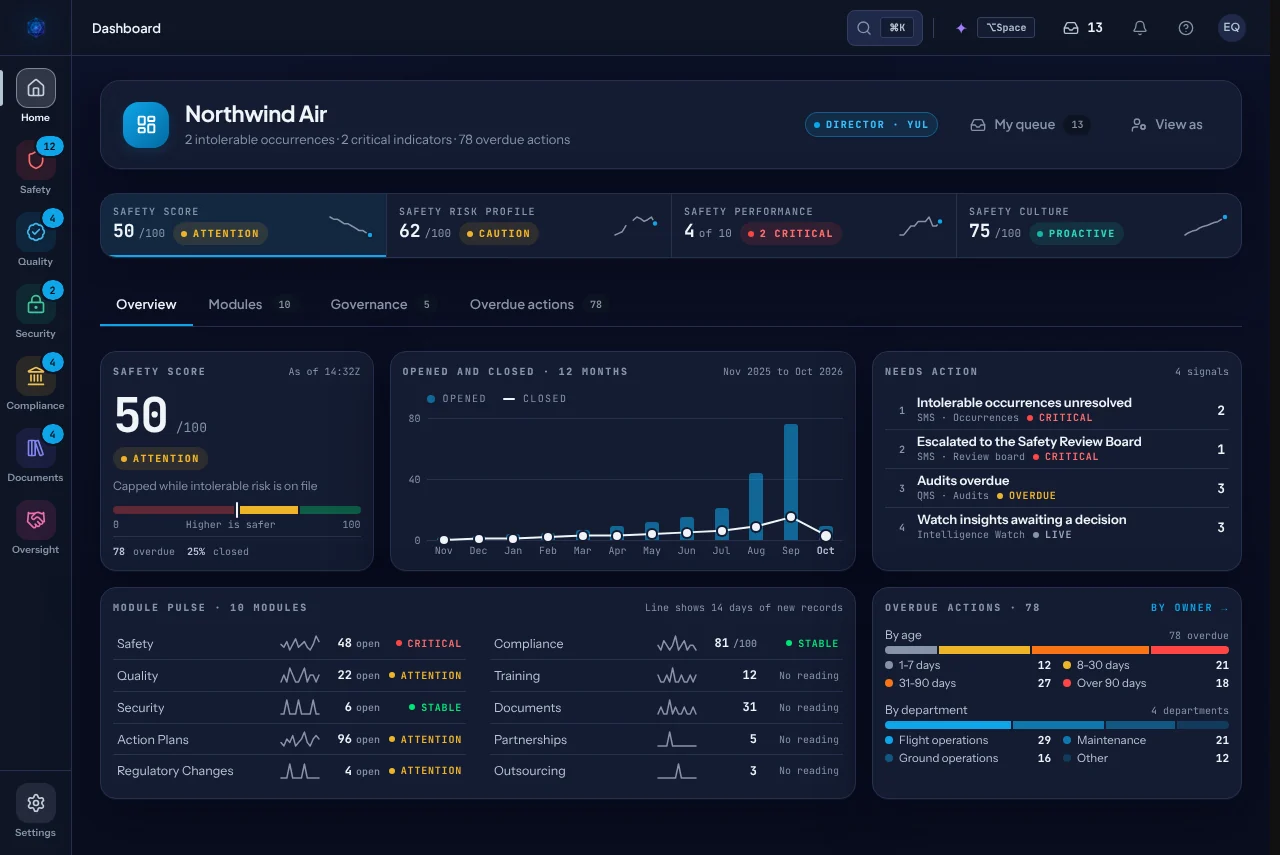Image resolution: width=1280 pixels, height=855 pixels.
Task: Switch to the Modules tab
Action: pyautogui.click(x=252, y=304)
